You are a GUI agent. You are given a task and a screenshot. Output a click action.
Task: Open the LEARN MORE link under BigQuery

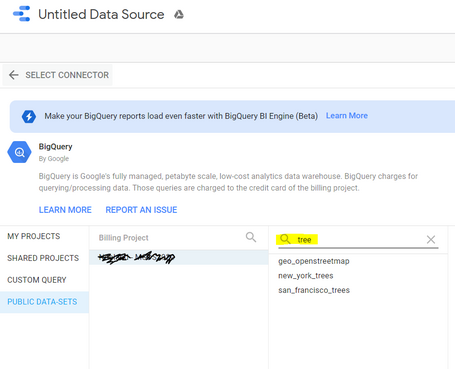click(x=65, y=210)
